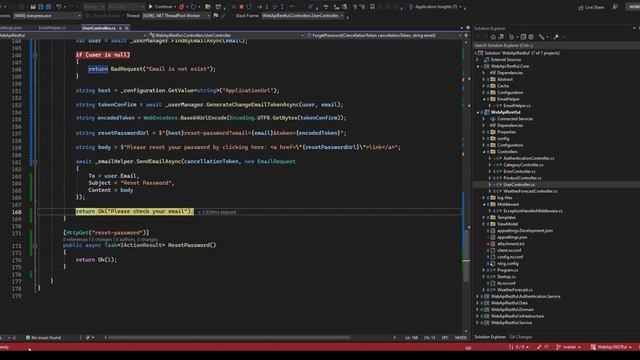Select the Solution Explorer bottom tab
640x360 pixels.
coord(490,337)
